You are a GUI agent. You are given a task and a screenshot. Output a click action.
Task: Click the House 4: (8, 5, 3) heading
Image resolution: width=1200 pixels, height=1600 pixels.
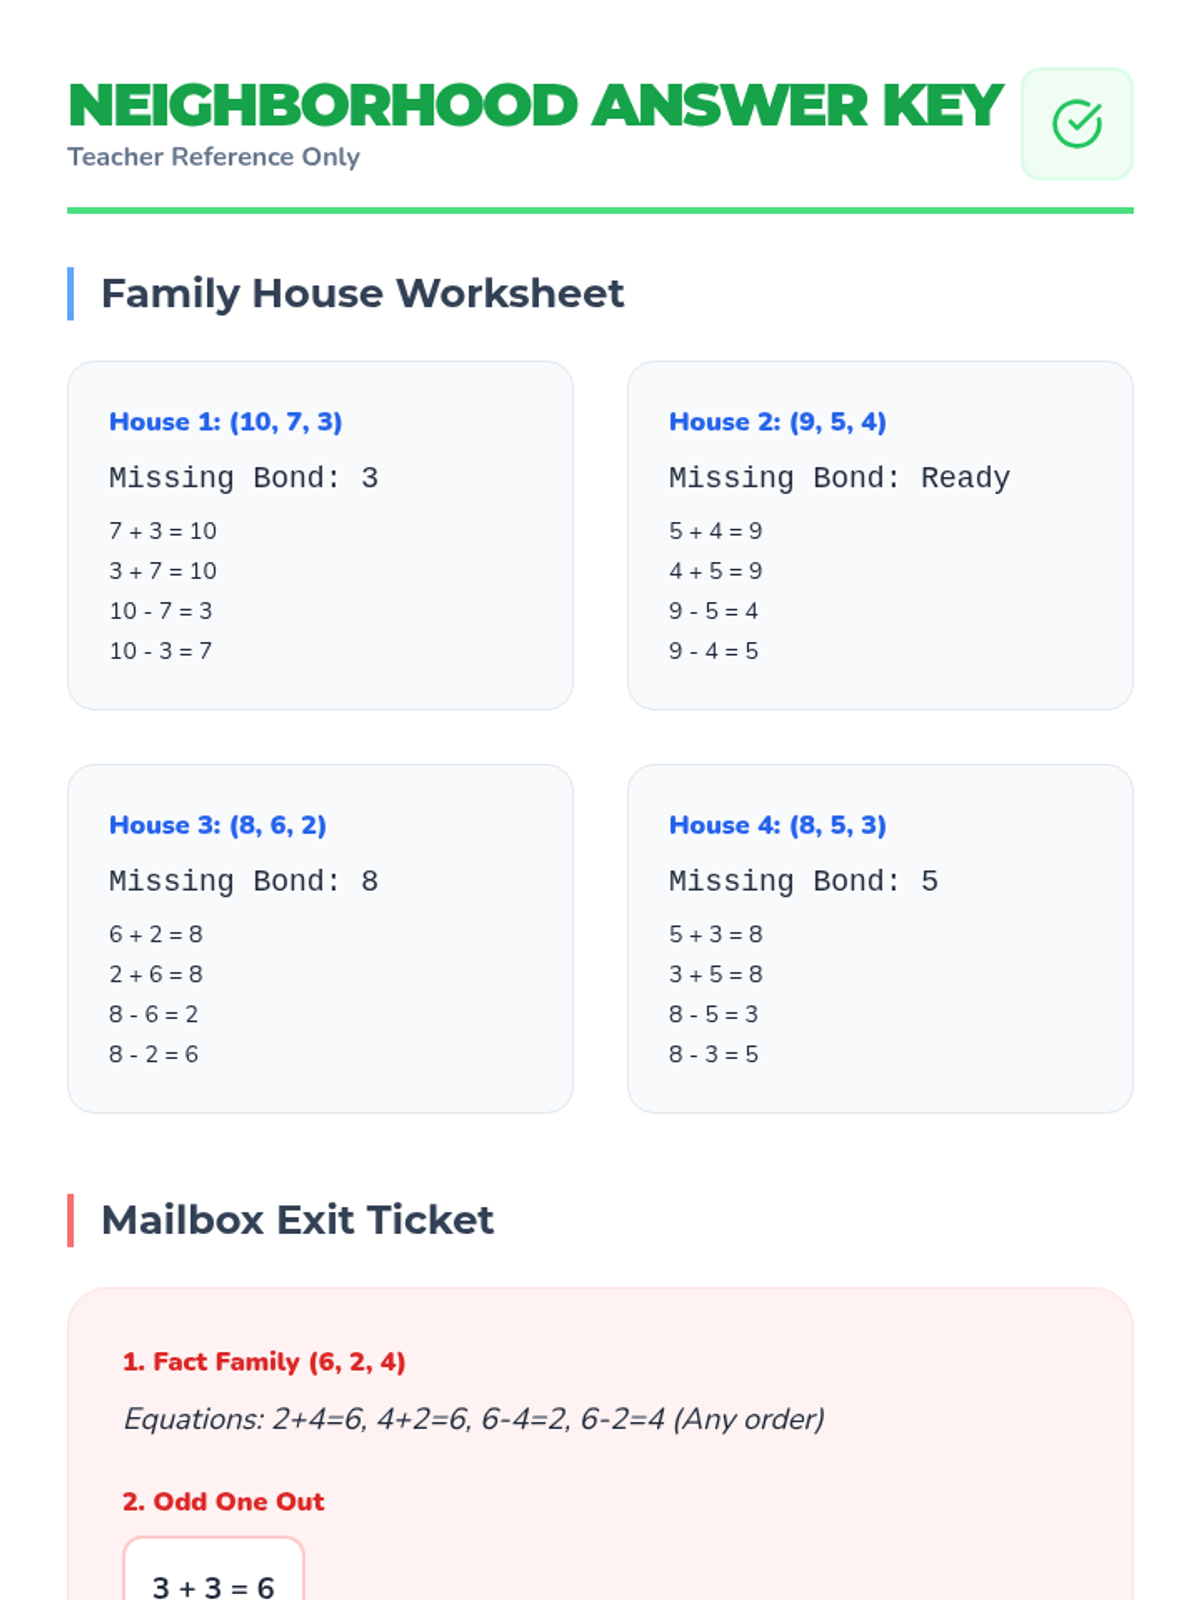777,825
